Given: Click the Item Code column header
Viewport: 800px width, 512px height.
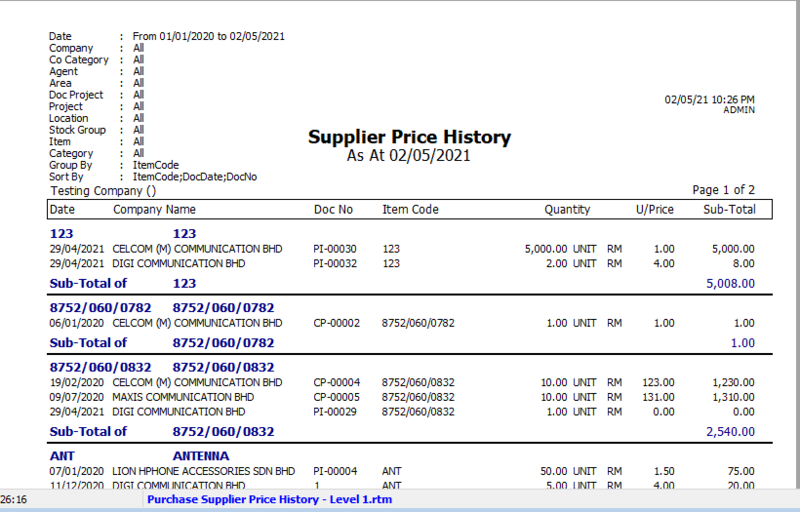Looking at the screenshot, I should click(x=410, y=210).
